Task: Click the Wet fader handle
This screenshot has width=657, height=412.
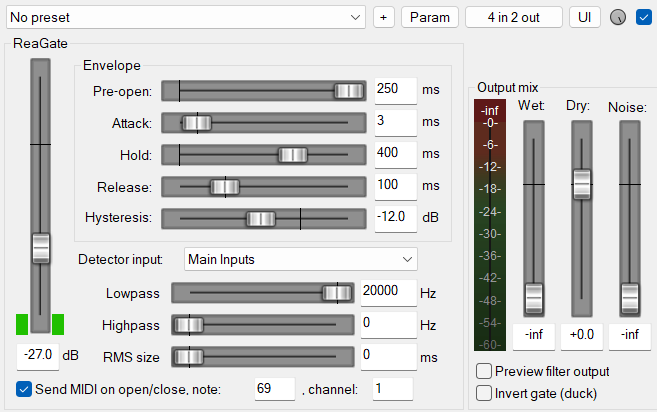Action: coord(534,298)
